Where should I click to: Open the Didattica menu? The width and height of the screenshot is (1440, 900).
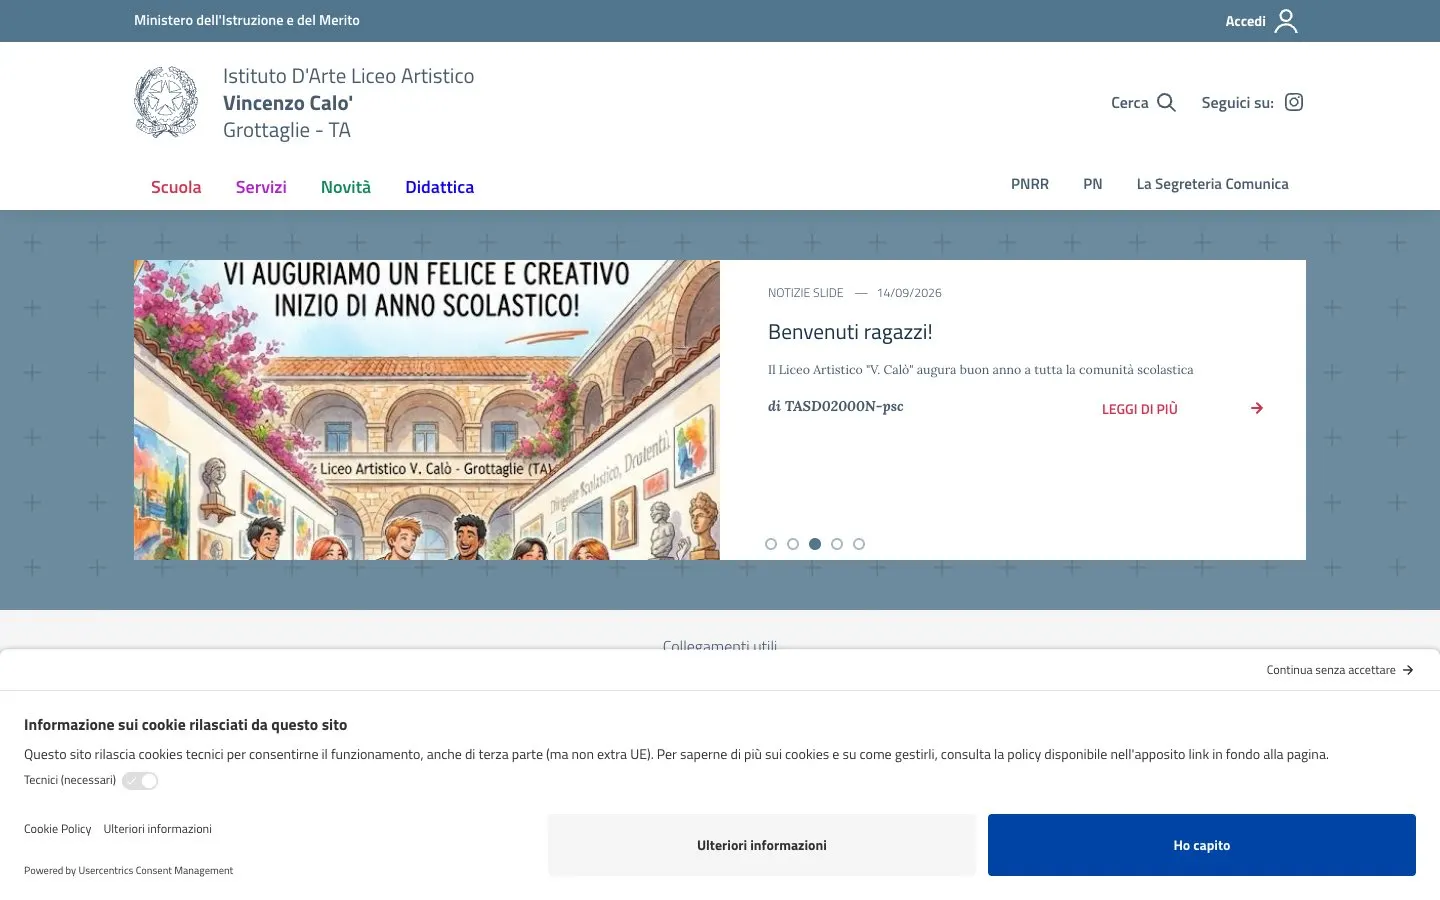tap(440, 187)
